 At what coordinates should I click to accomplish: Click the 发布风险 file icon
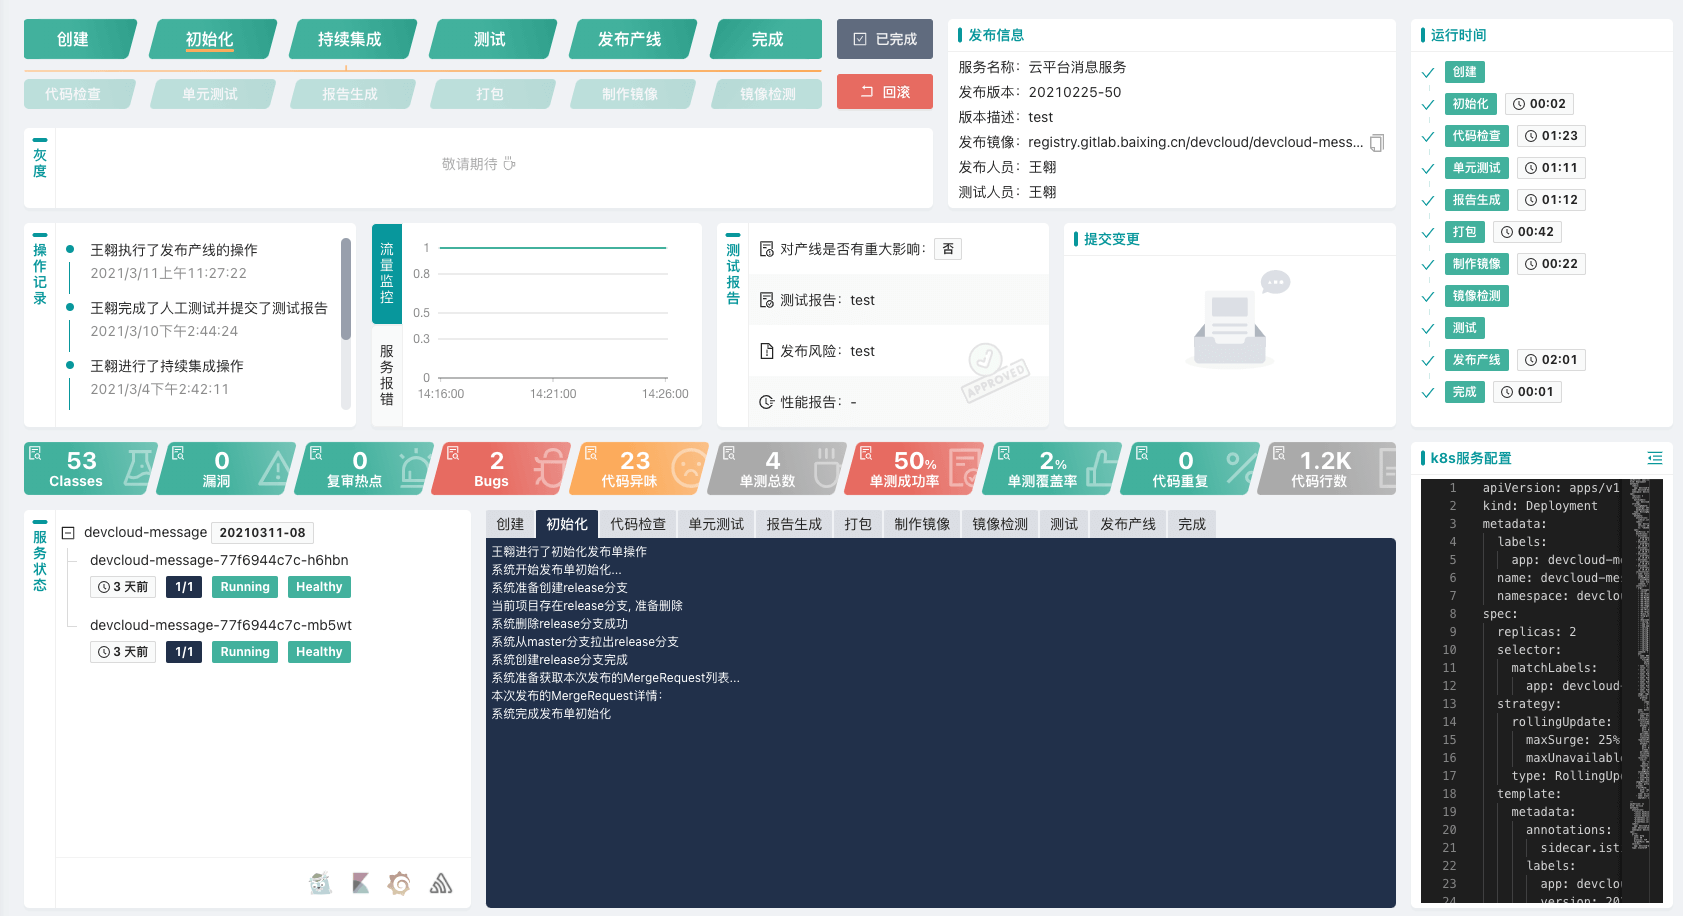click(x=767, y=351)
